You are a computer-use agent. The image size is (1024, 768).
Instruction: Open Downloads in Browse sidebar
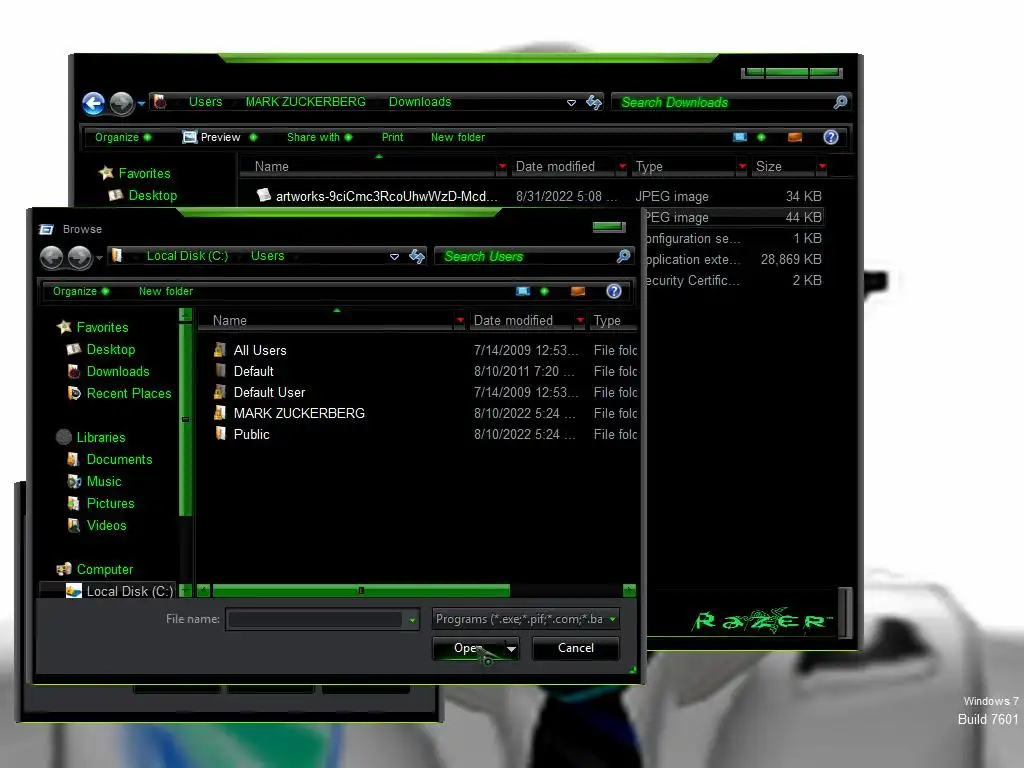point(118,372)
